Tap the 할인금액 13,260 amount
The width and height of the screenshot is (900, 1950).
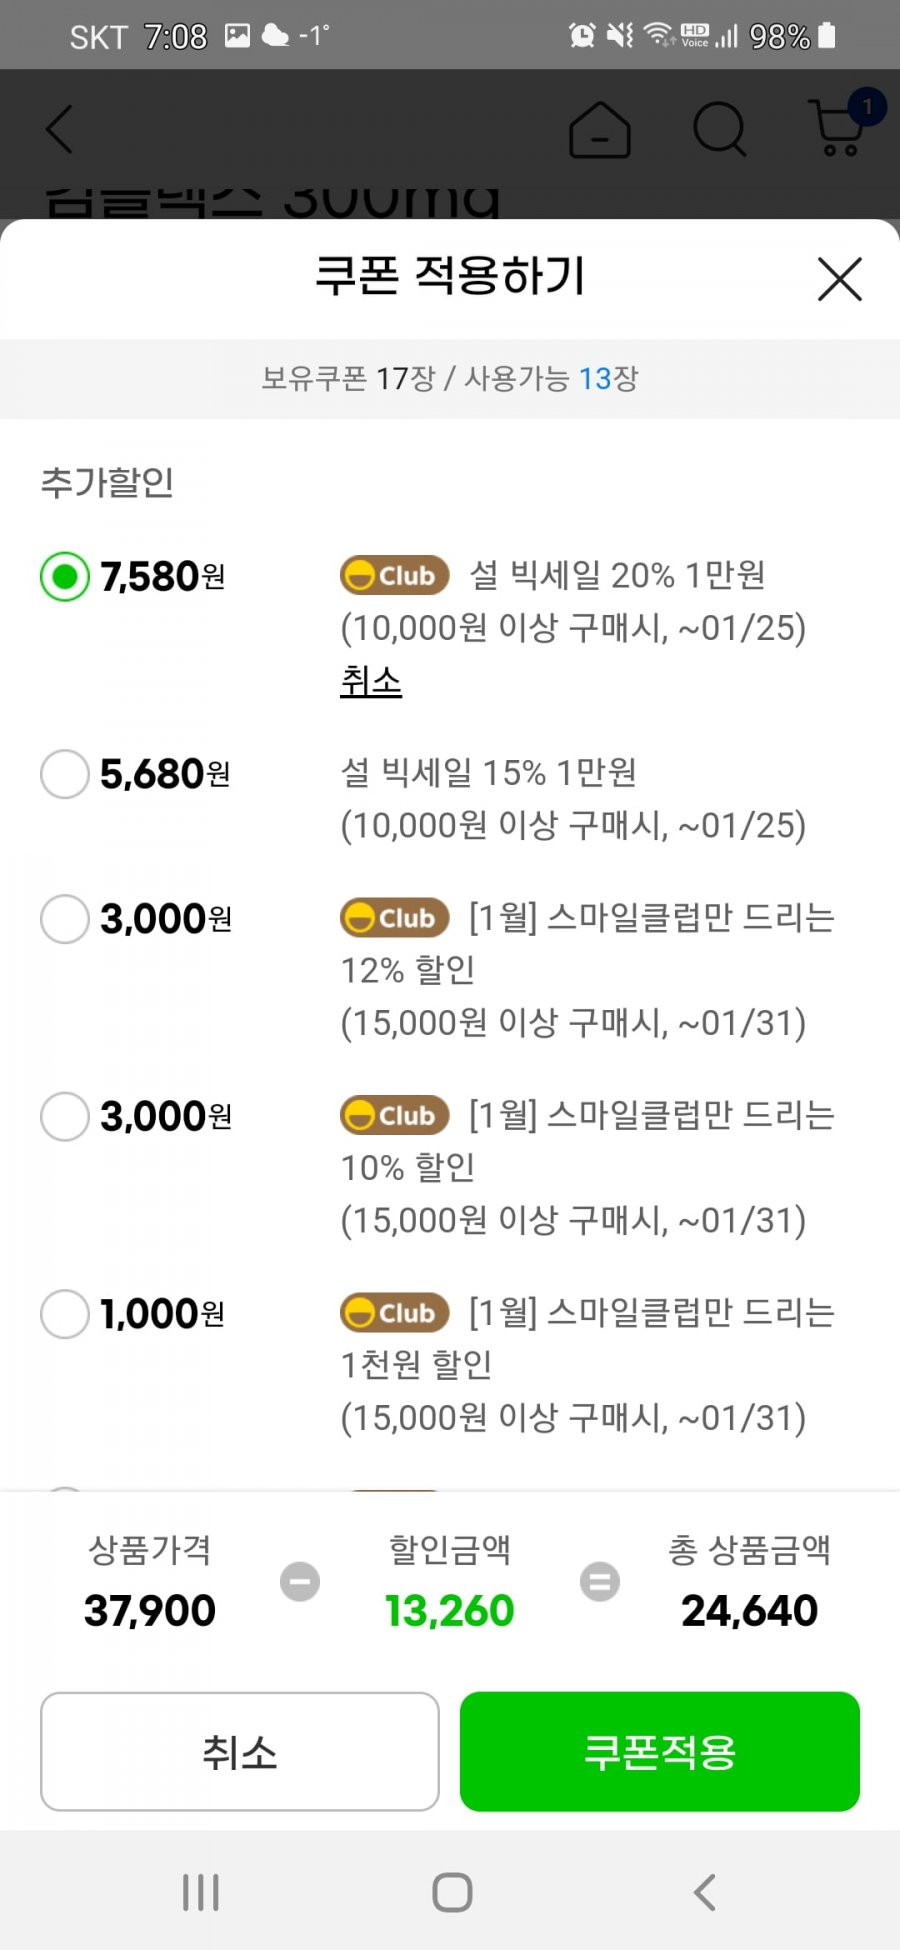449,1610
